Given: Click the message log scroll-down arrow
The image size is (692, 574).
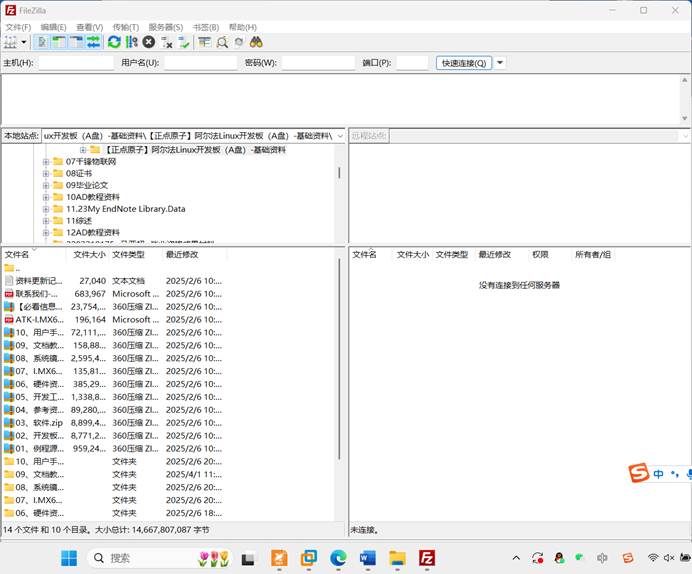Looking at the screenshot, I should pyautogui.click(x=684, y=118).
